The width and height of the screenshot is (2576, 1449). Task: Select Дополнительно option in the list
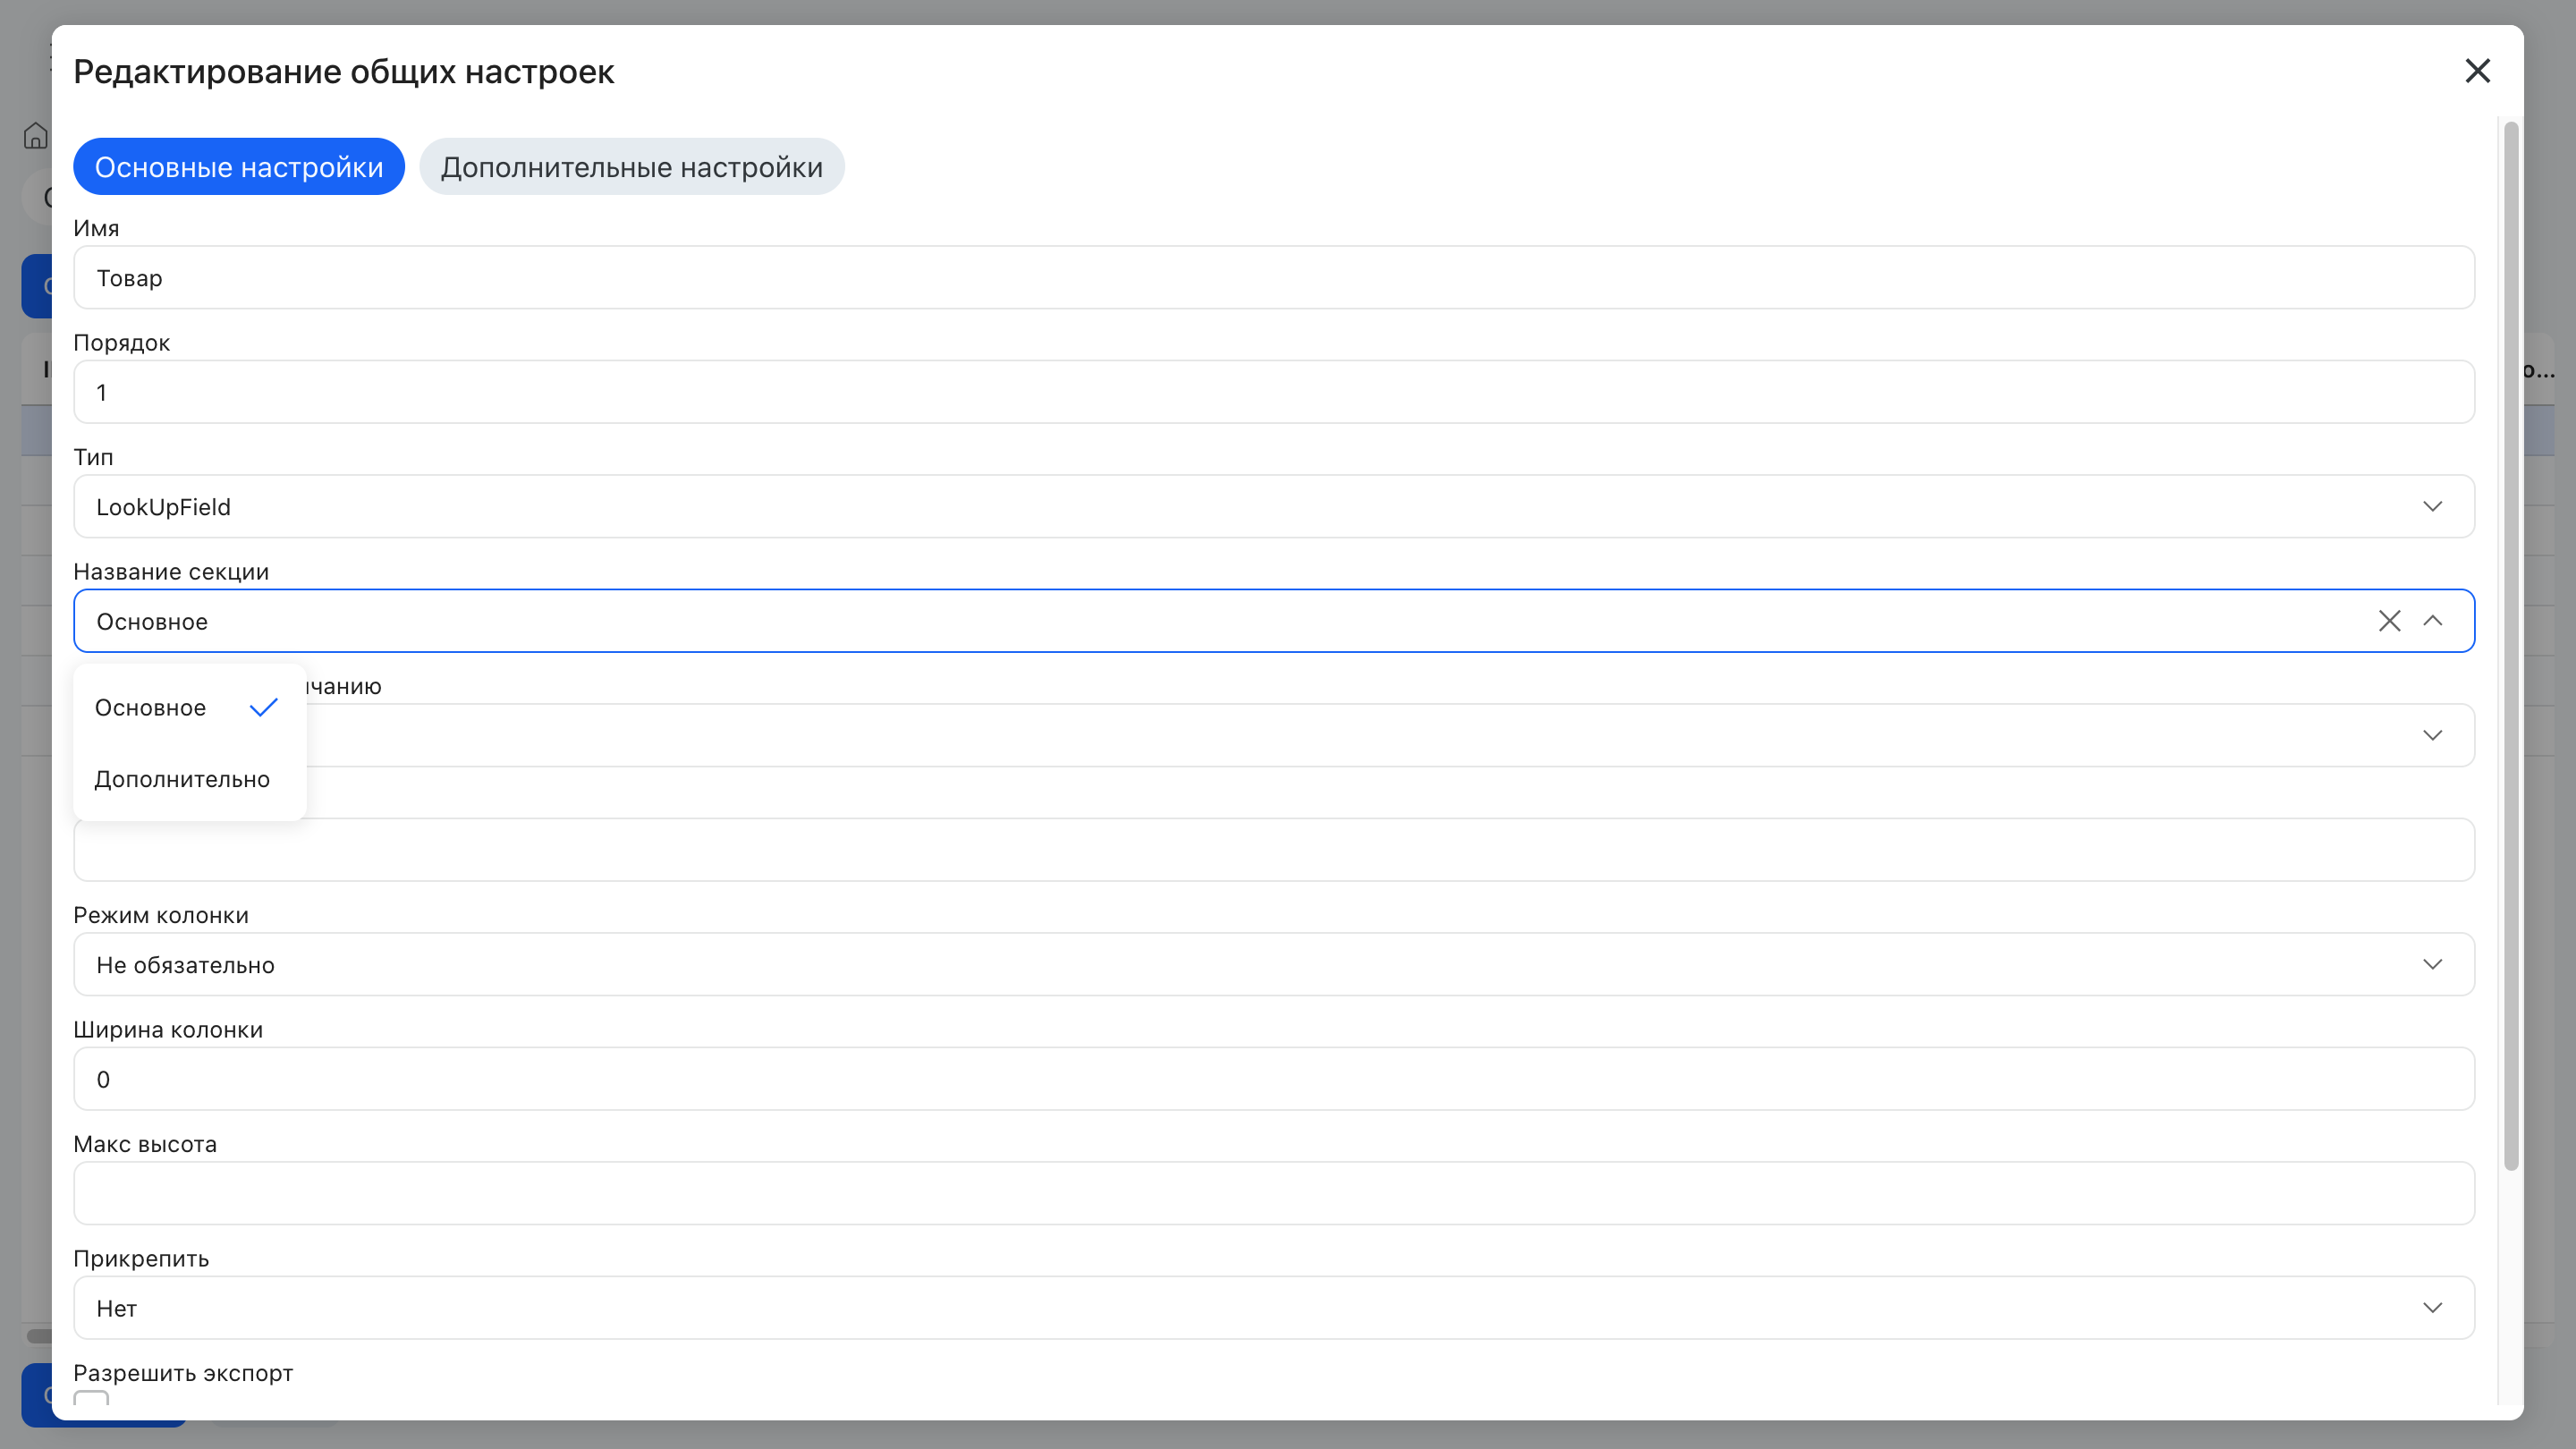point(189,779)
